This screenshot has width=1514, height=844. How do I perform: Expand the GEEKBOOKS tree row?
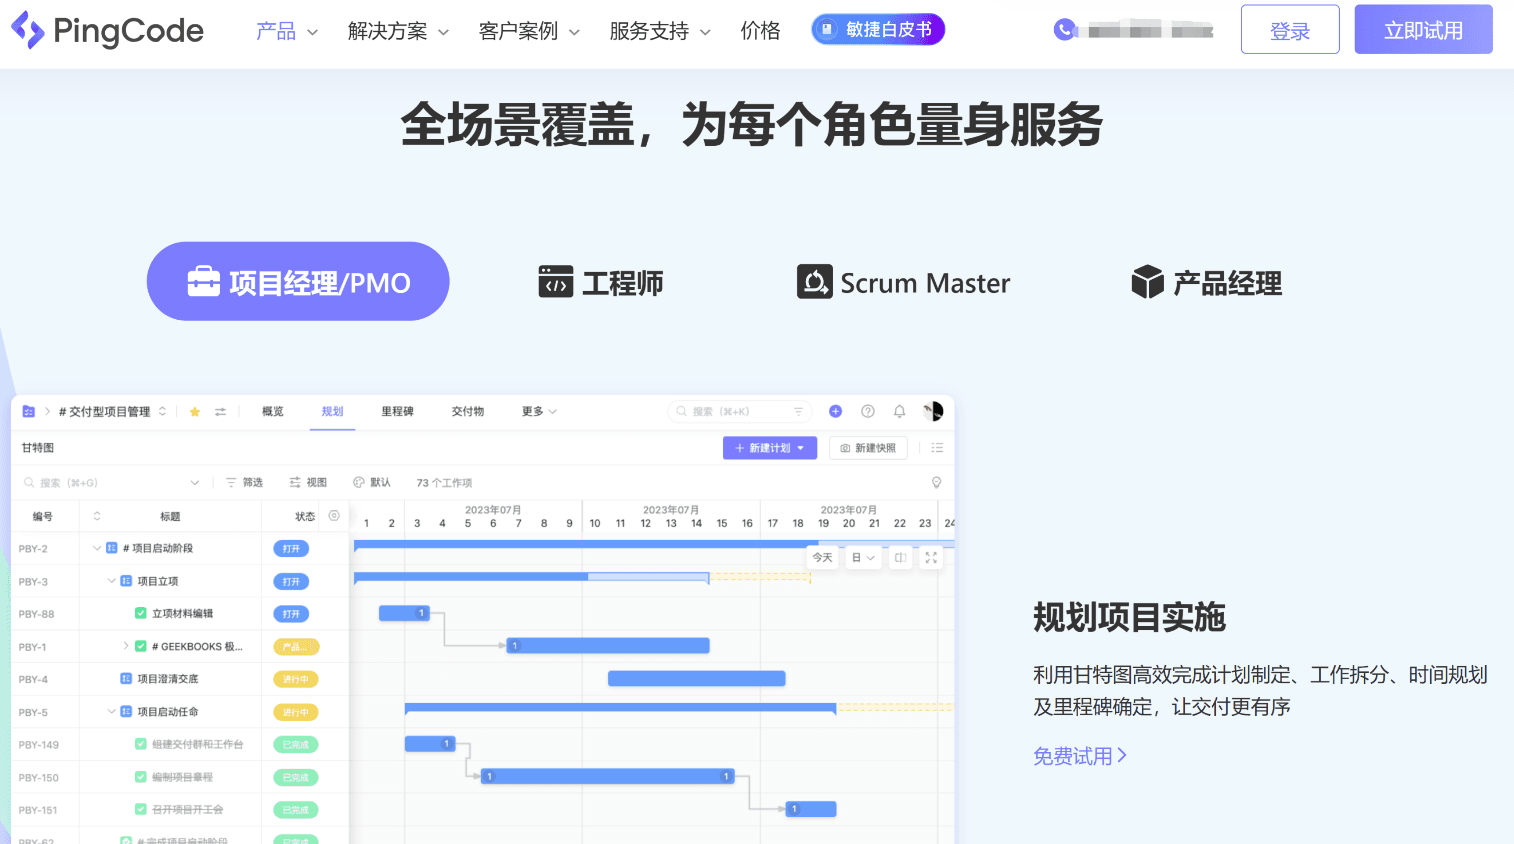126,646
